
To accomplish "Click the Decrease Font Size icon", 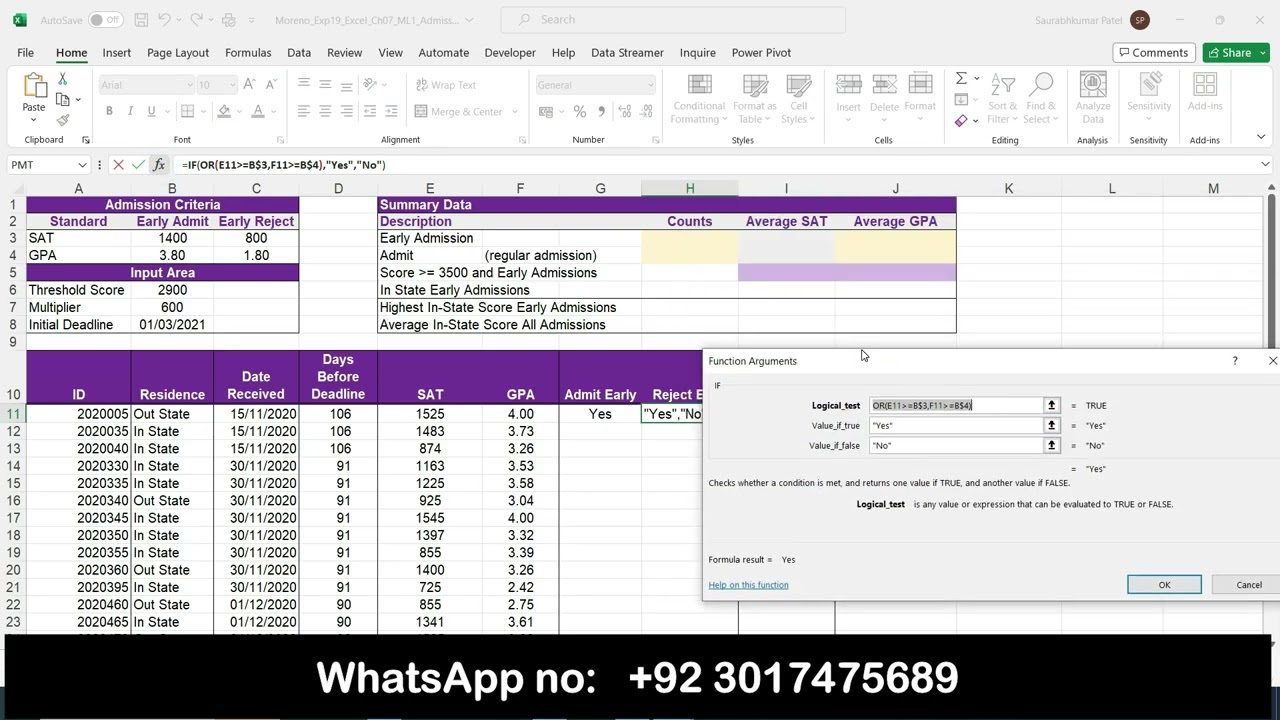I will point(272,85).
